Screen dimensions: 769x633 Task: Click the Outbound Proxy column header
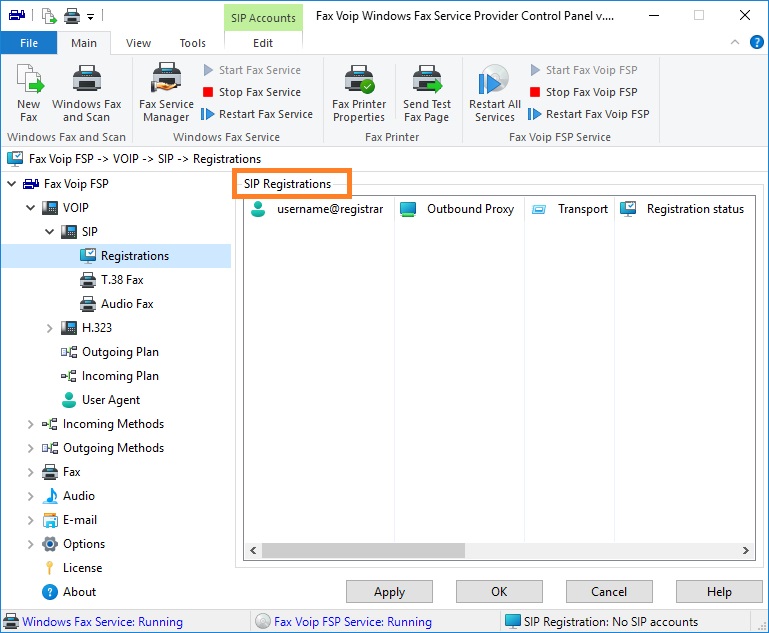click(459, 209)
